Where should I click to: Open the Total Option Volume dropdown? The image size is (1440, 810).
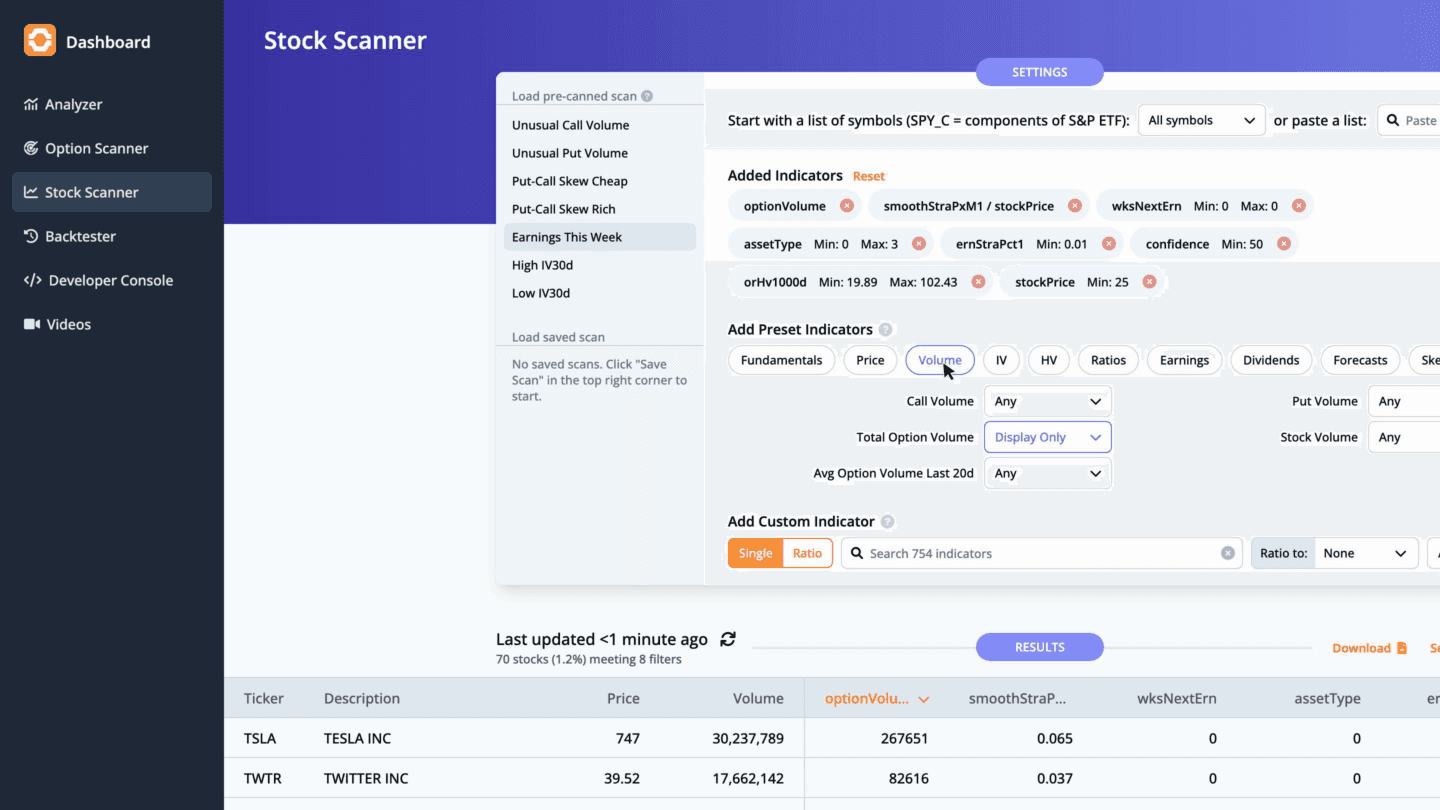click(1047, 437)
